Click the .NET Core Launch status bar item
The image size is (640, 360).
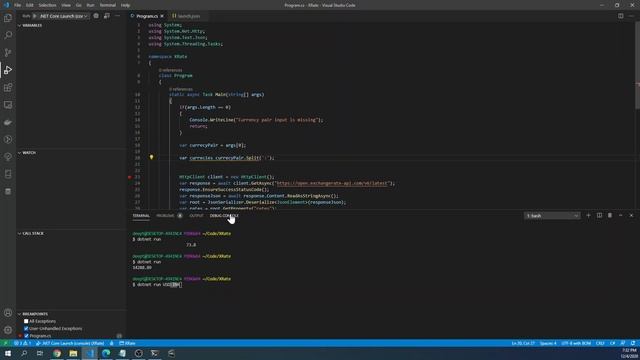click(70, 343)
